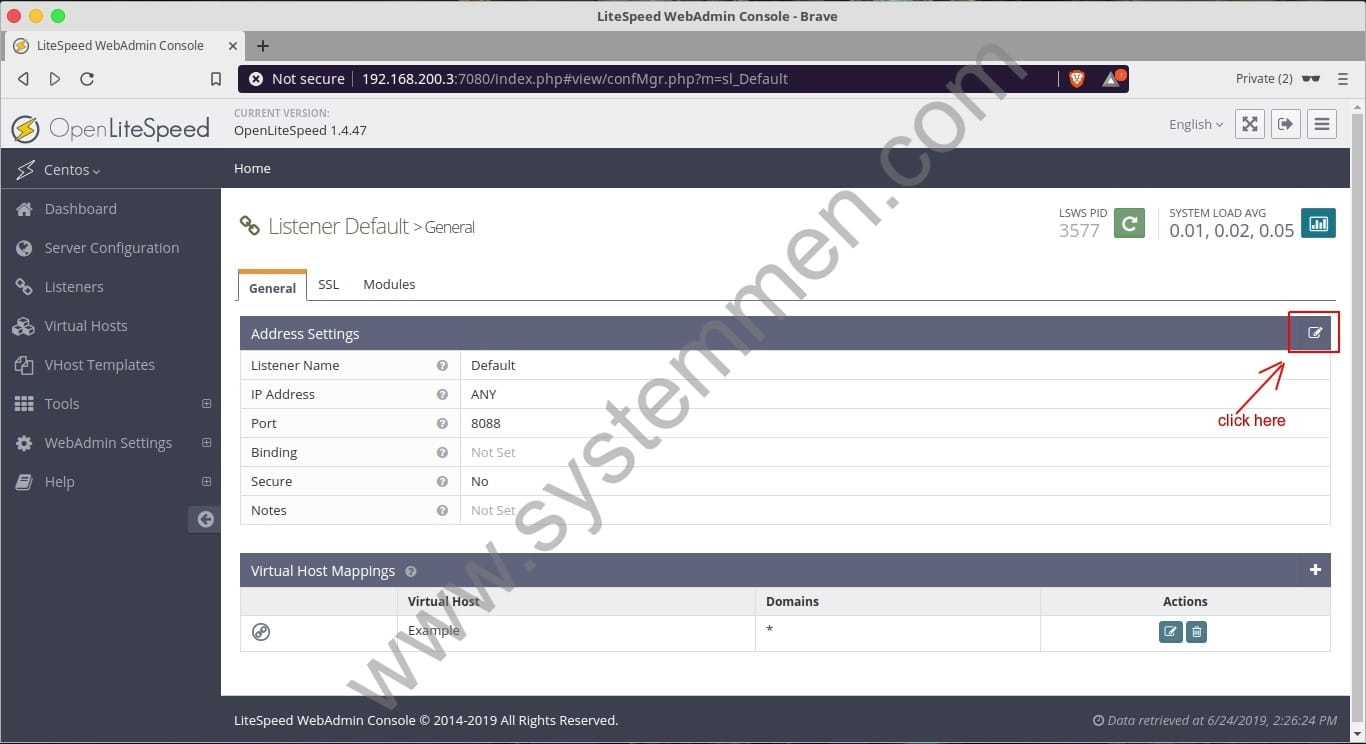Click the OpenLiteSpeed 1.4.47 version text
This screenshot has width=1366, height=744.
click(x=300, y=130)
